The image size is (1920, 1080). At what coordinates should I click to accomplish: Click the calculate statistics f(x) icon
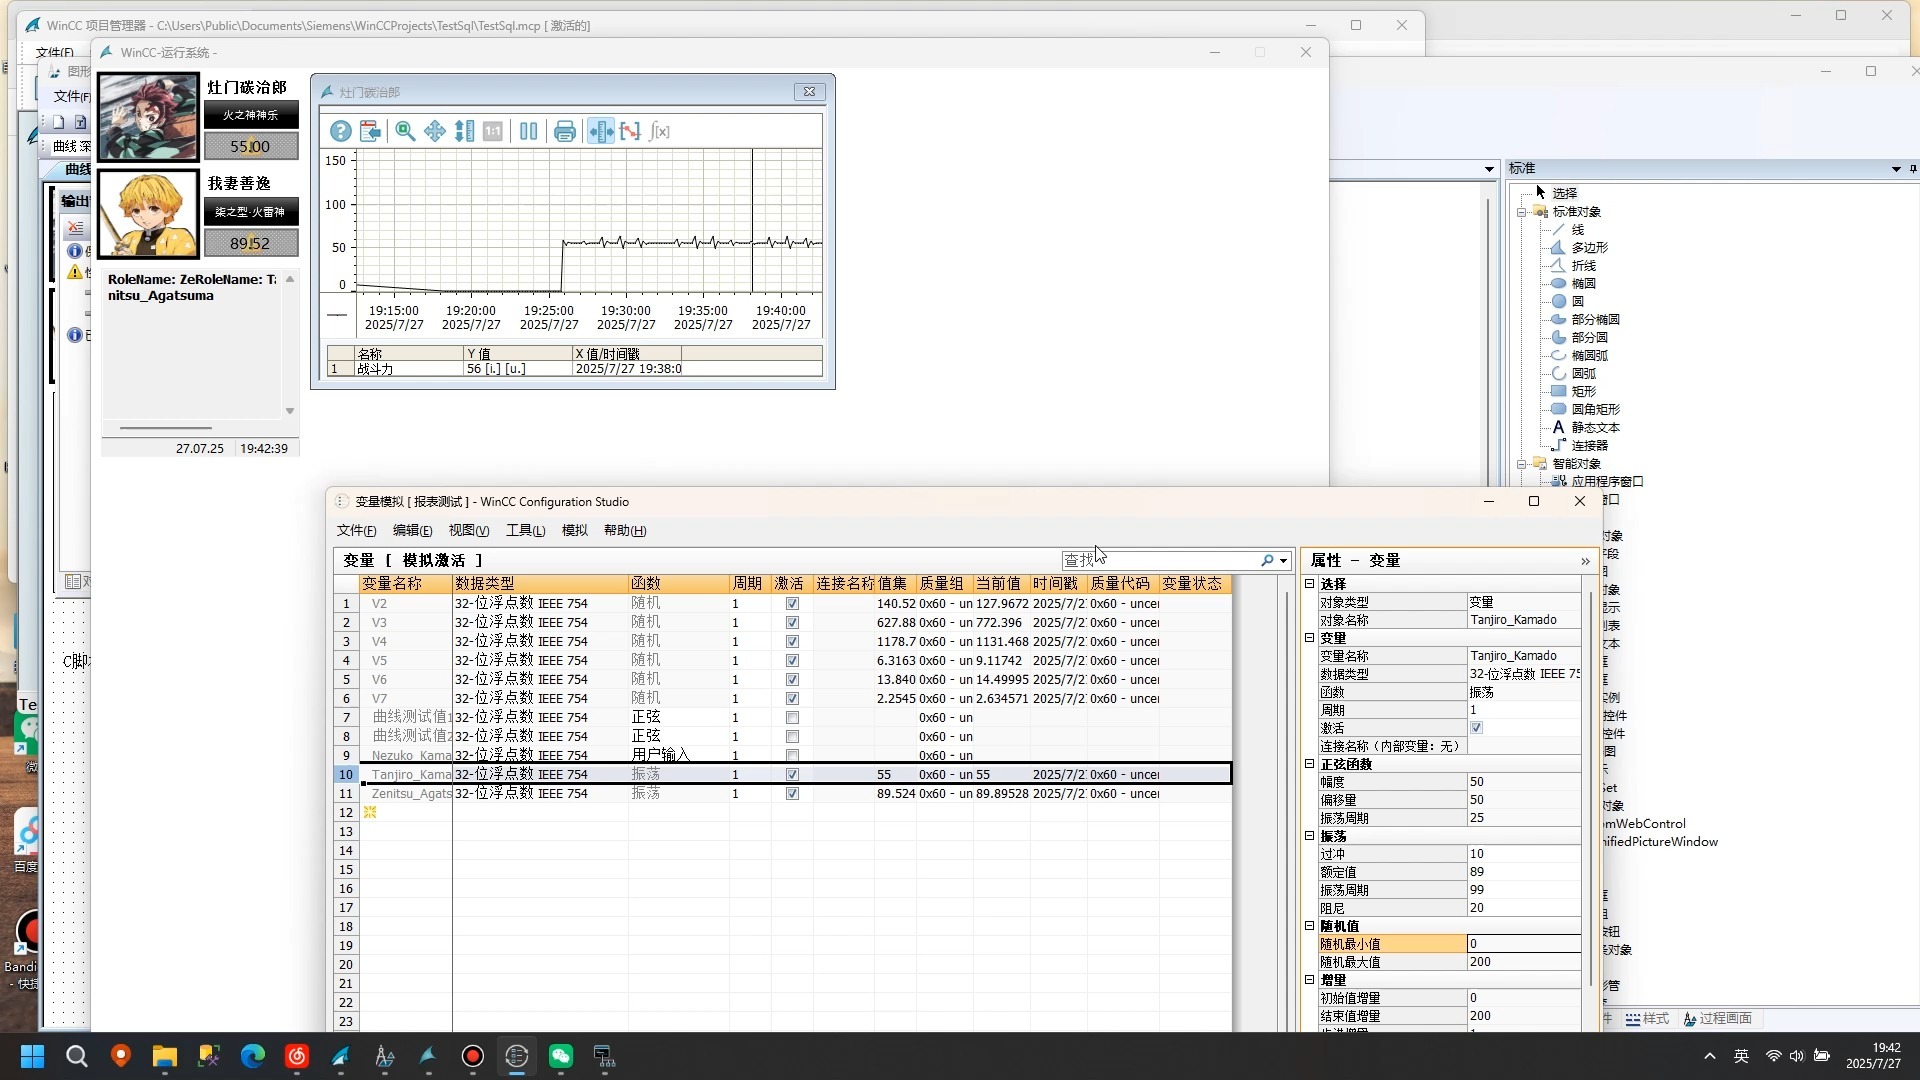[660, 131]
